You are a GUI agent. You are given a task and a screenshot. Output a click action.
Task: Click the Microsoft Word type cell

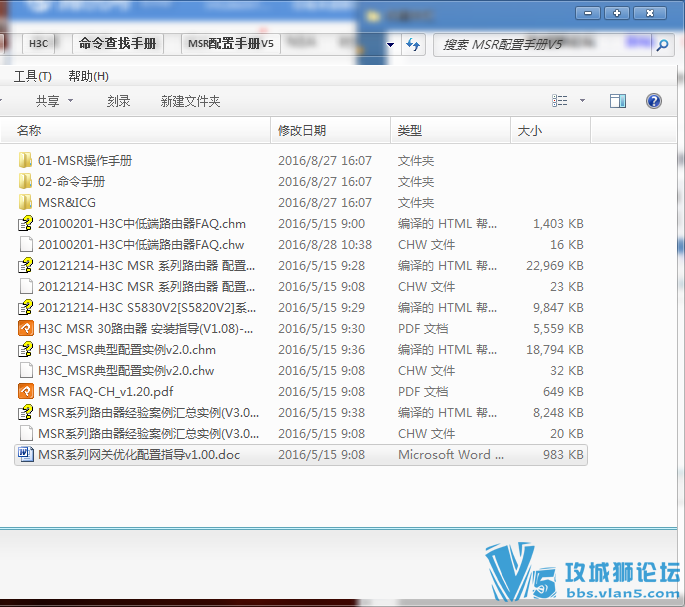click(451, 454)
